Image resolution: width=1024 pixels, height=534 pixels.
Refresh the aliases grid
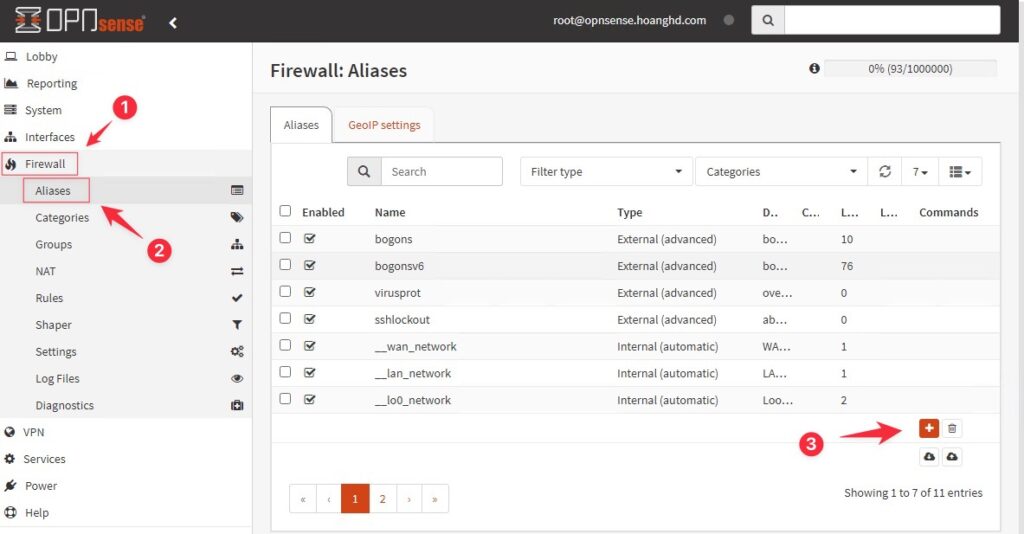[x=885, y=172]
